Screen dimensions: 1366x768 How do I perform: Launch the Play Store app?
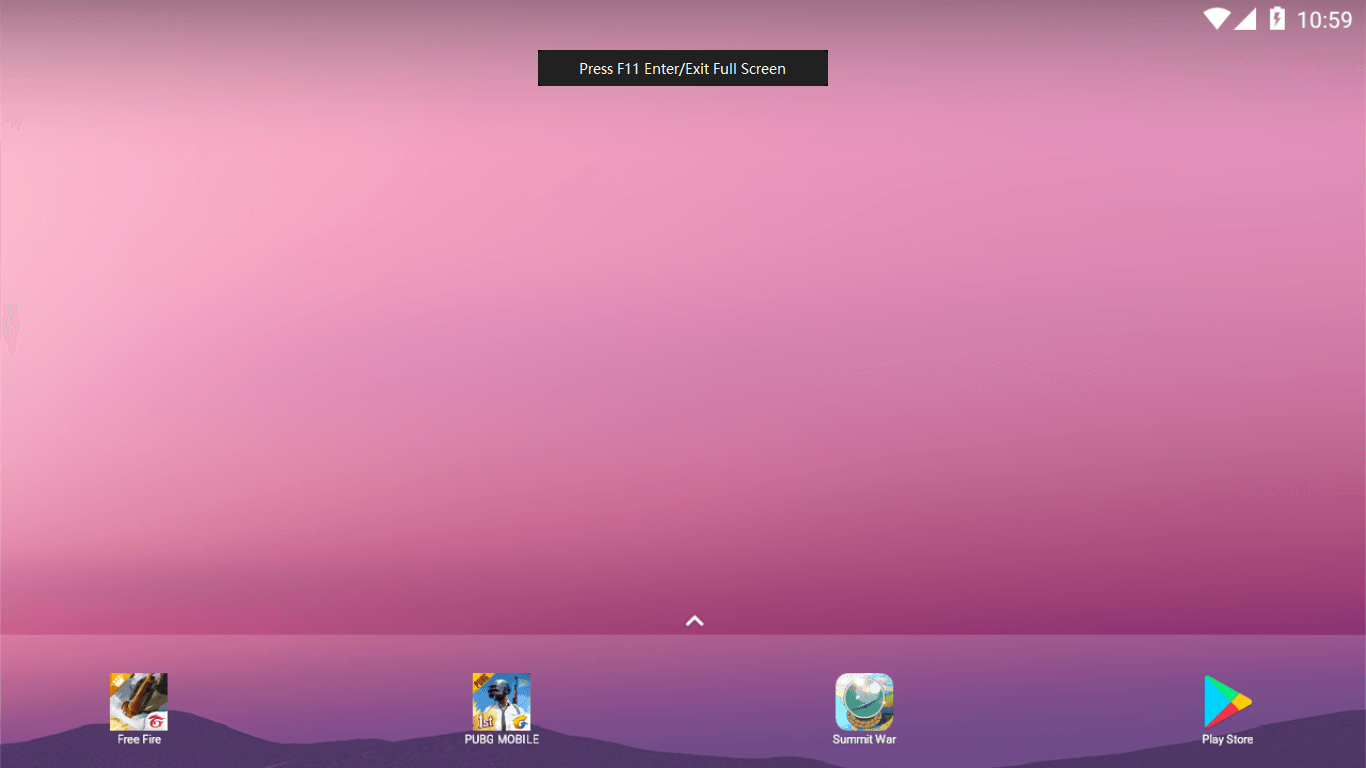(1228, 702)
